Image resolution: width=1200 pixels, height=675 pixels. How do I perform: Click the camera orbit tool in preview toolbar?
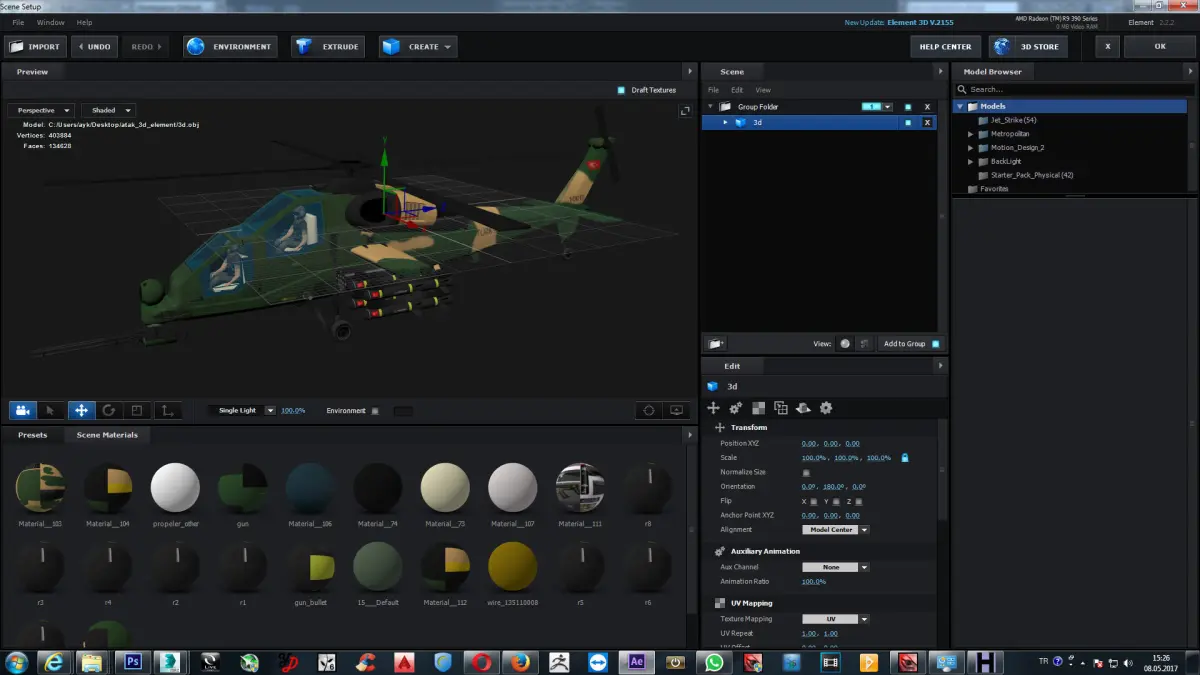22,410
